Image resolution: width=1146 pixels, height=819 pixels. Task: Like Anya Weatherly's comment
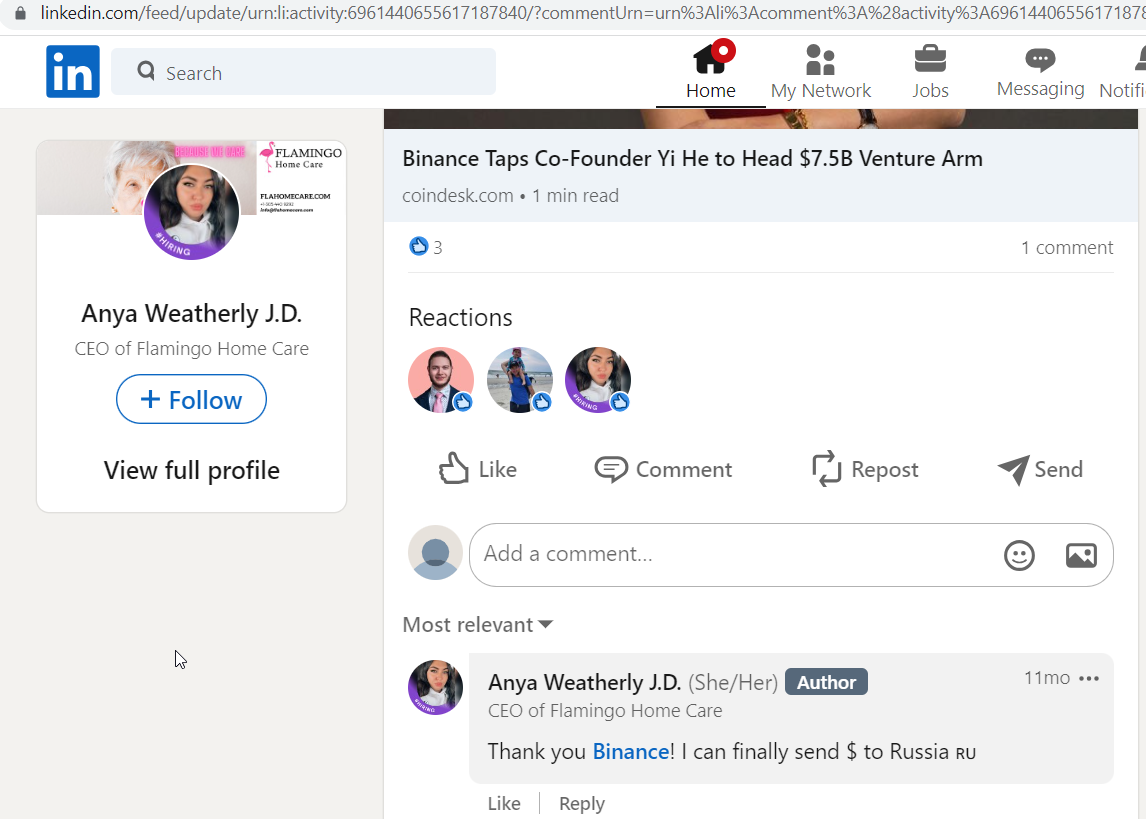click(x=504, y=803)
